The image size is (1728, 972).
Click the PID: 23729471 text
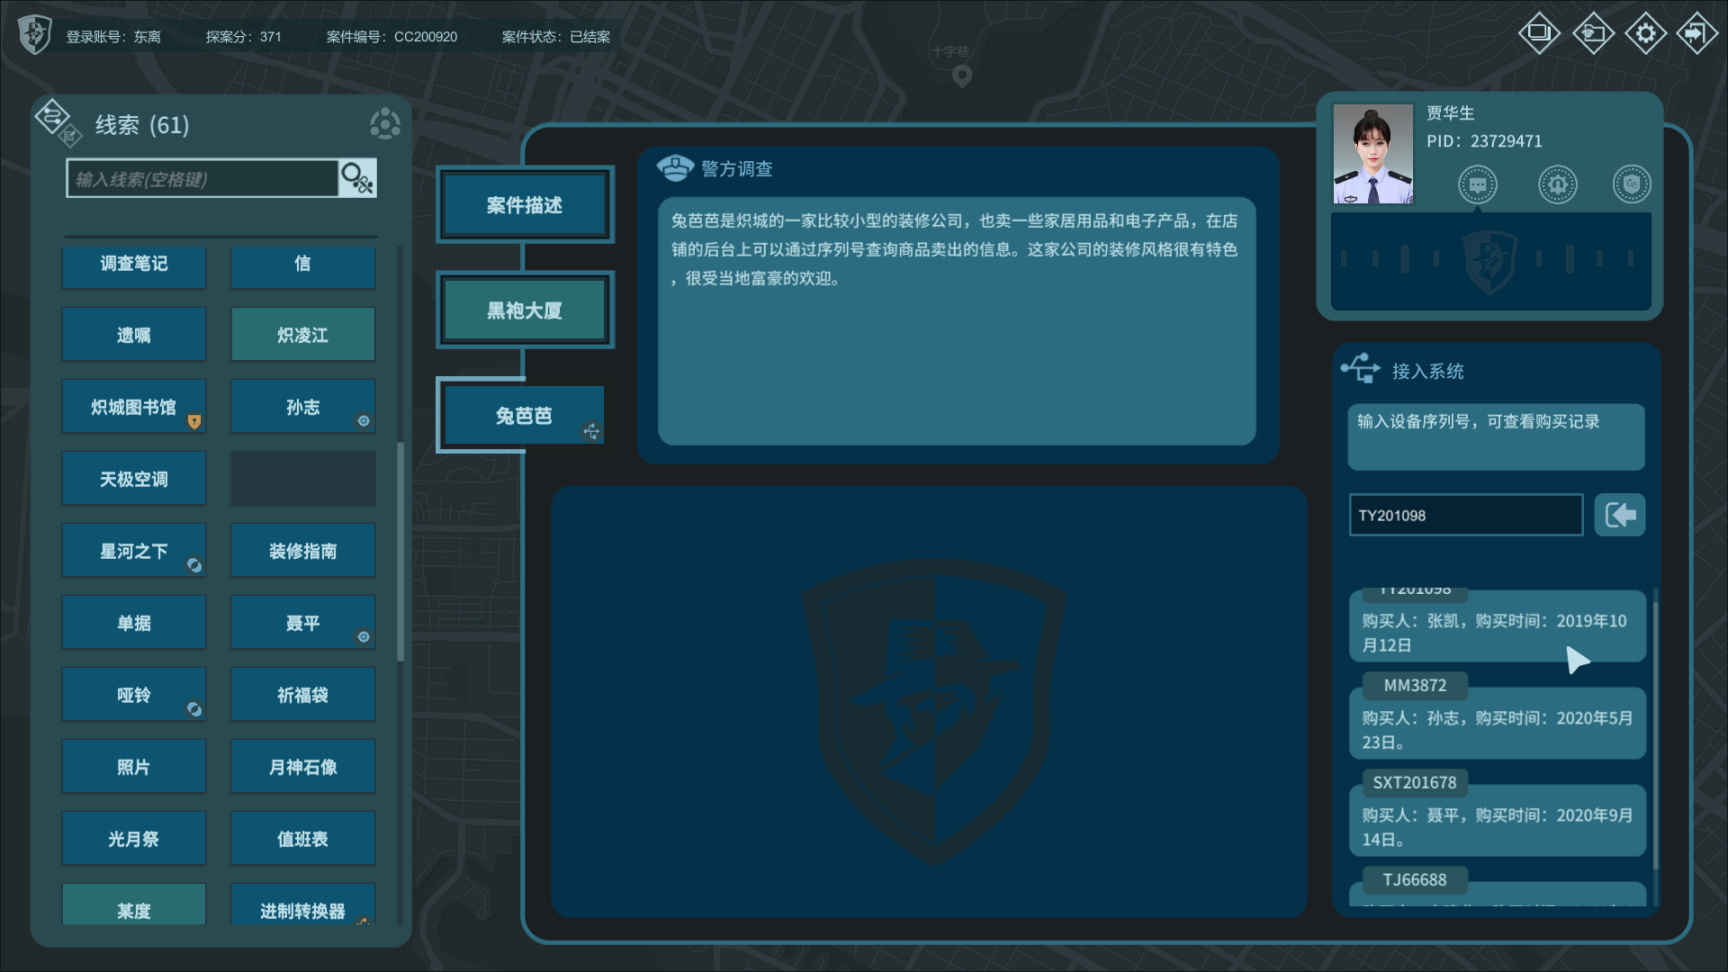pyautogui.click(x=1484, y=141)
